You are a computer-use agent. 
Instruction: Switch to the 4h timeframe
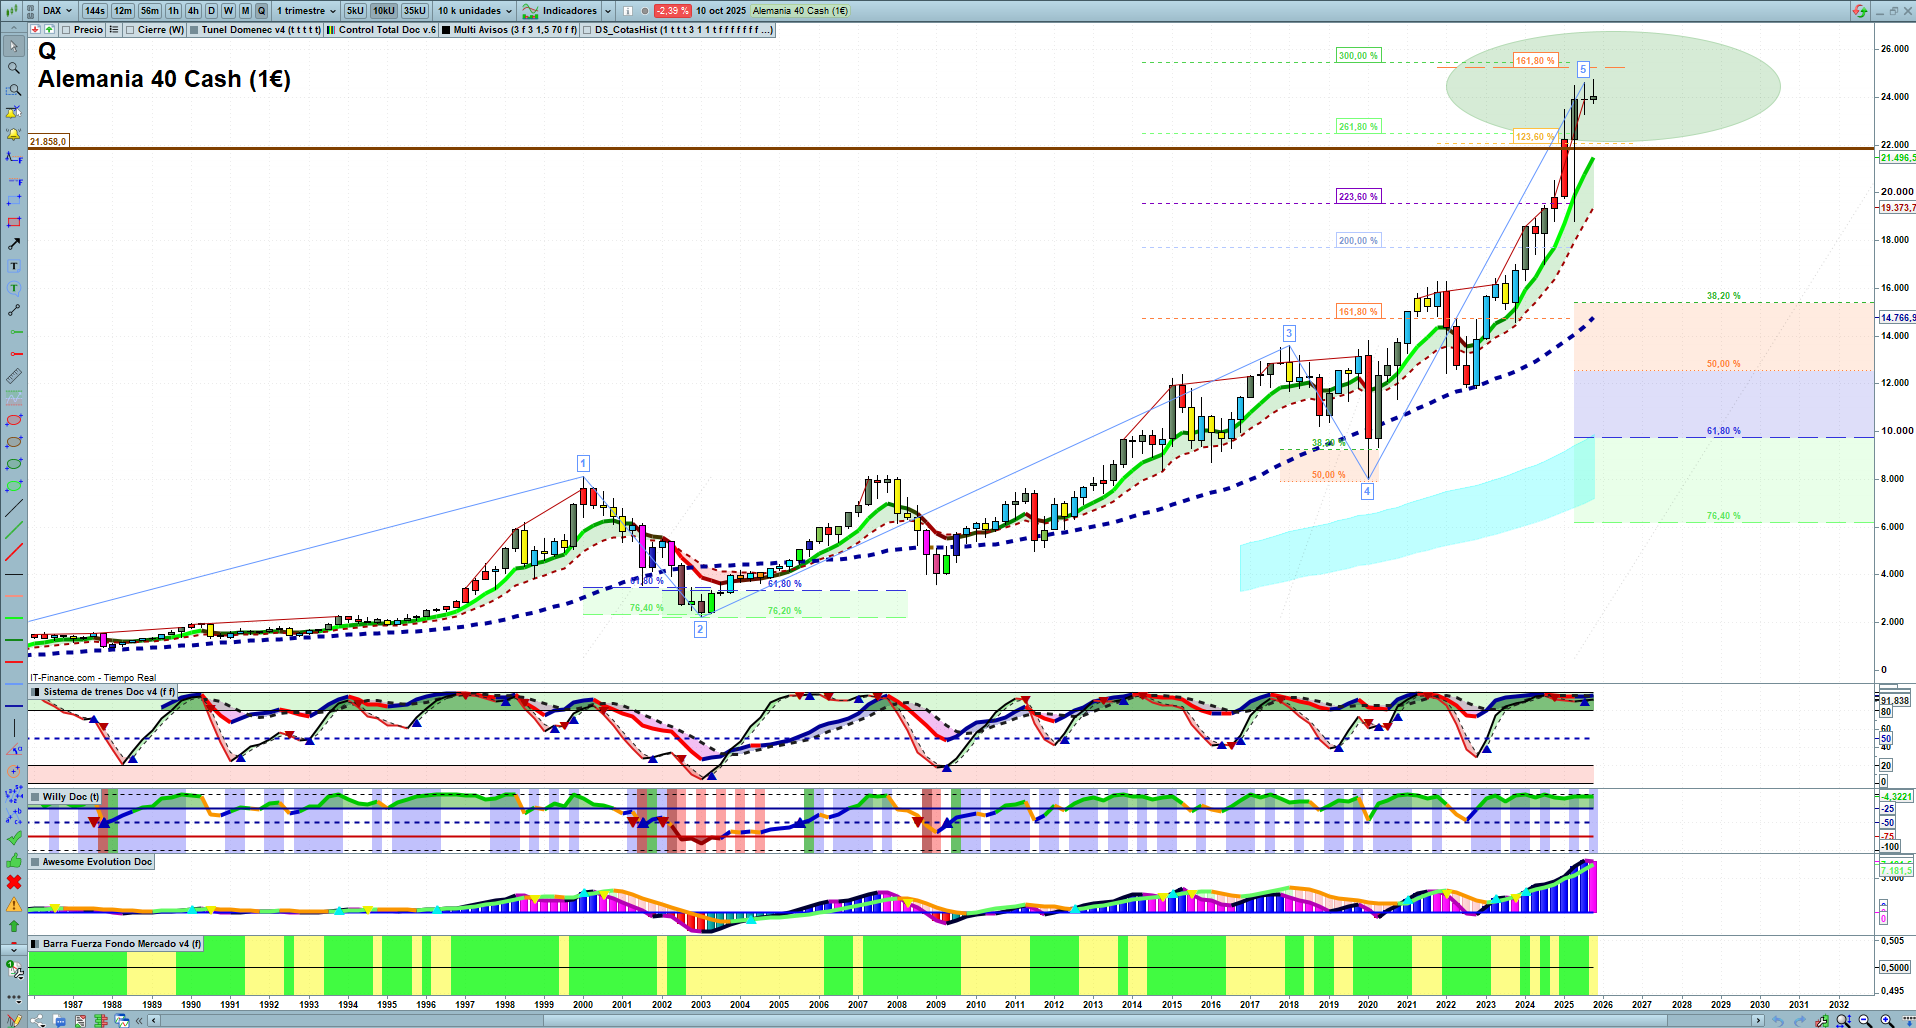coord(193,11)
